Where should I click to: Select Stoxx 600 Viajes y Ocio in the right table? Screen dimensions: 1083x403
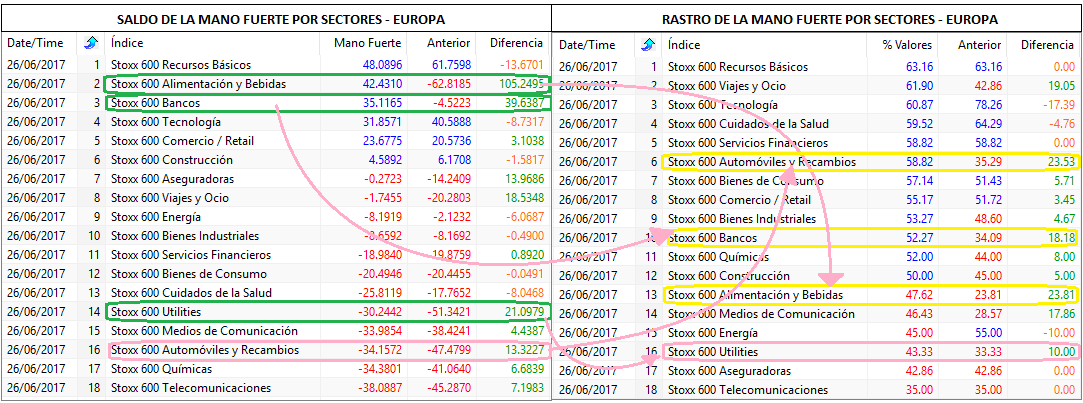pyautogui.click(x=727, y=86)
